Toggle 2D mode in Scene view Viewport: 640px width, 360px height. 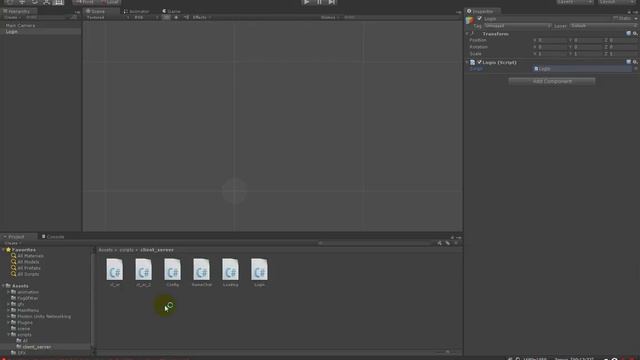[166, 18]
